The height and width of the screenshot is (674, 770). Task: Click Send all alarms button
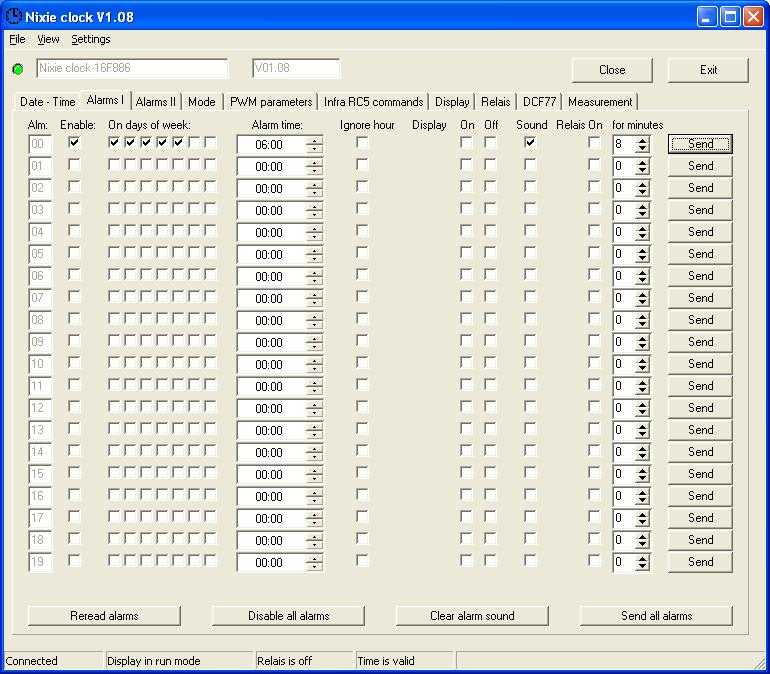656,616
